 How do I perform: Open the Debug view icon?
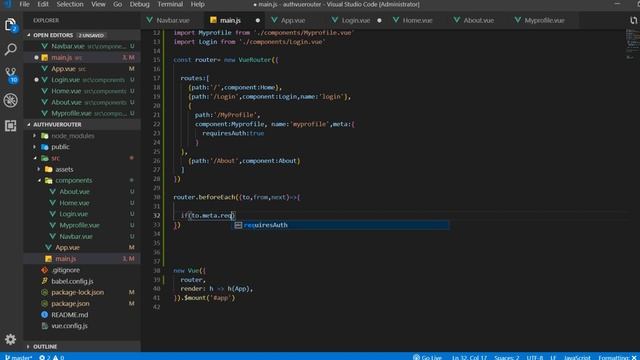pyautogui.click(x=11, y=100)
